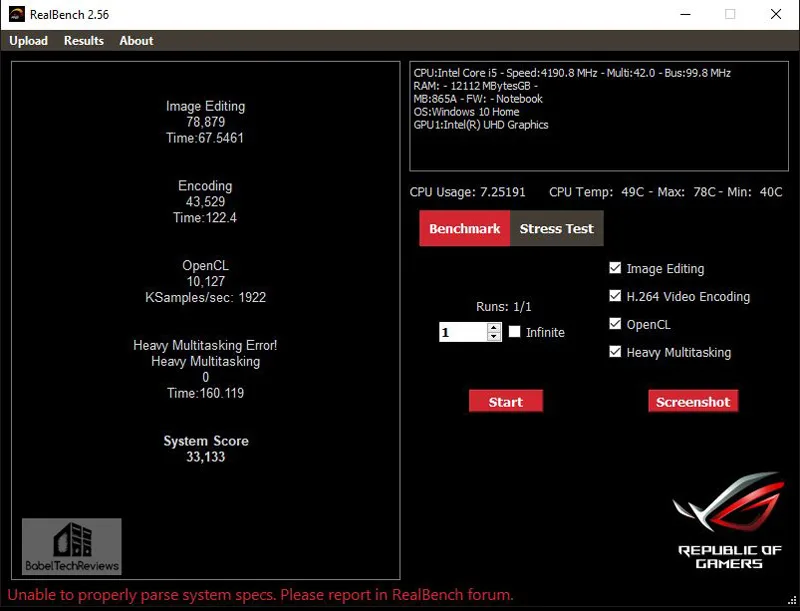
Task: Click the Min: 40C temperature reading
Action: coord(755,192)
